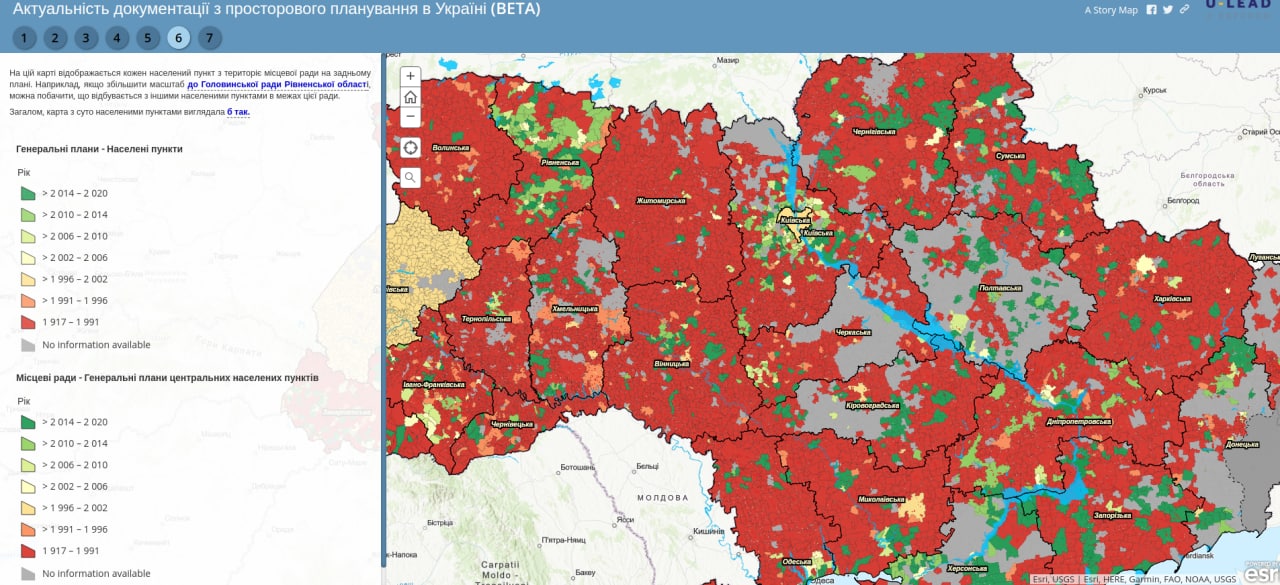
Task: Go to story section 4
Action: tap(117, 38)
